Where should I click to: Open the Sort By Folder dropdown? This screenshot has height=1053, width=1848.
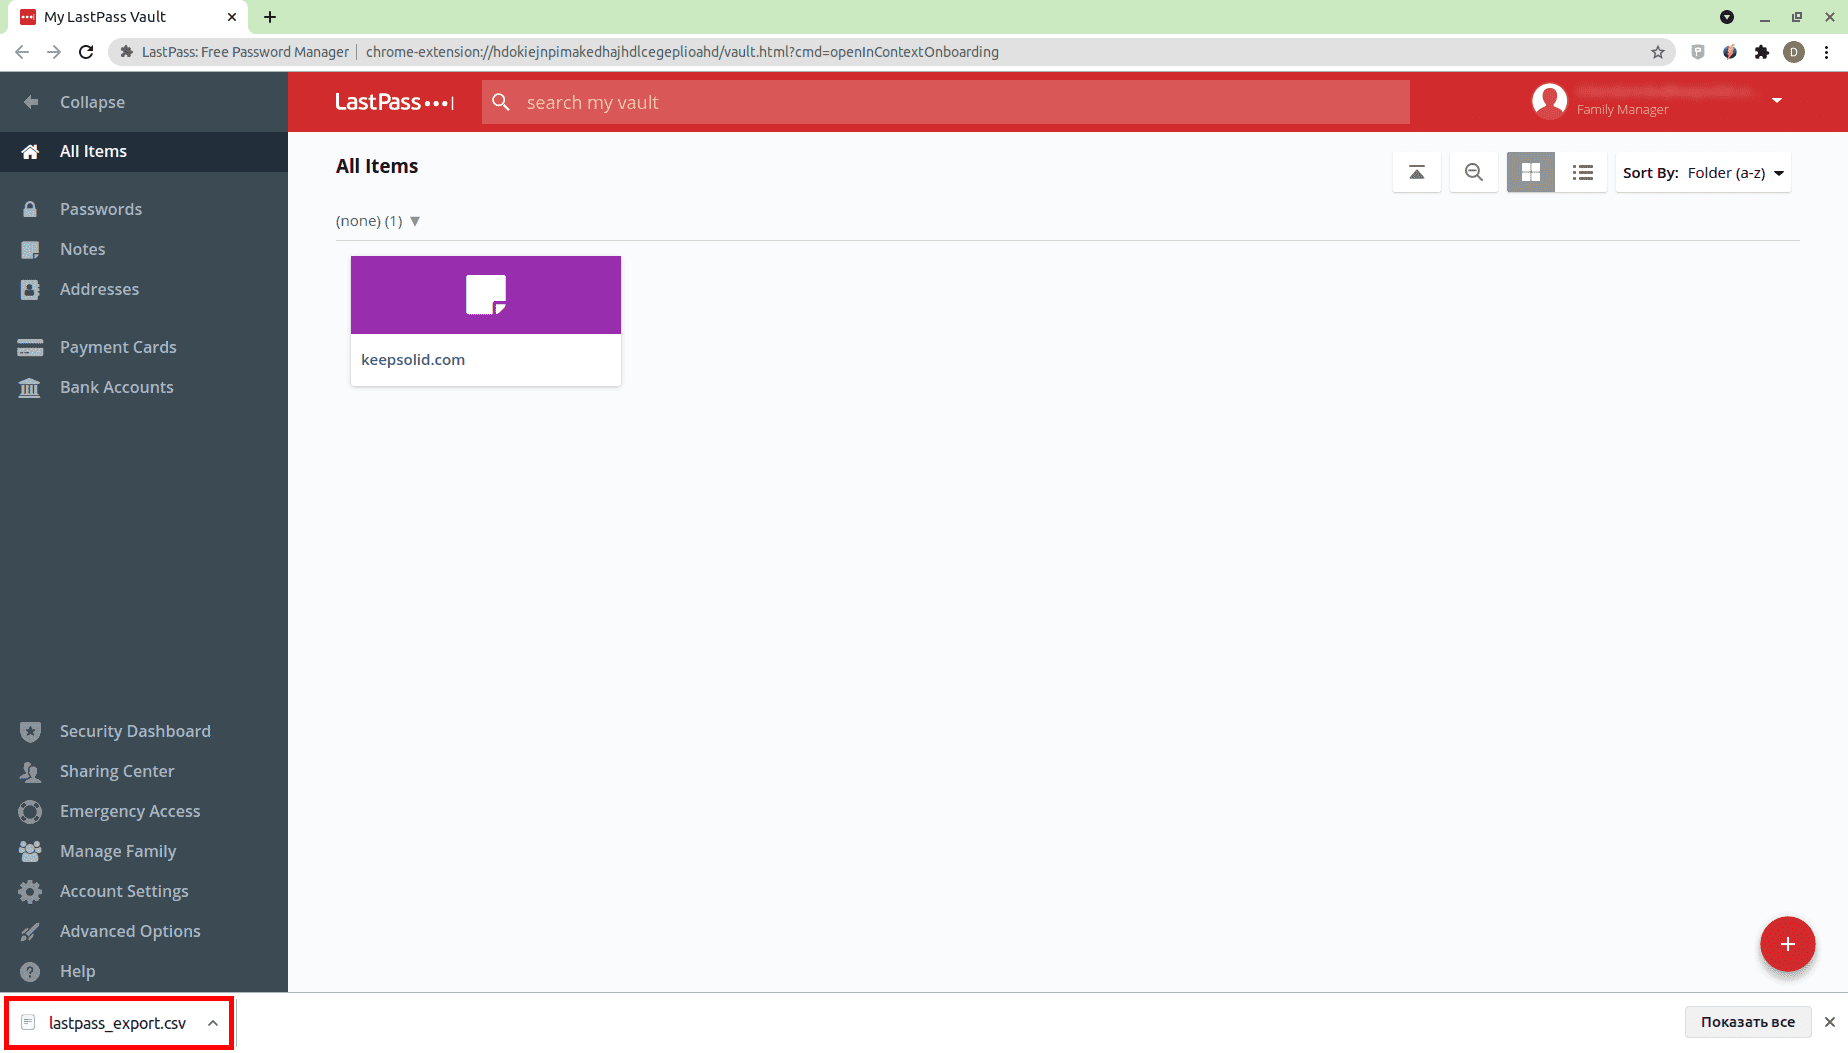point(1703,173)
